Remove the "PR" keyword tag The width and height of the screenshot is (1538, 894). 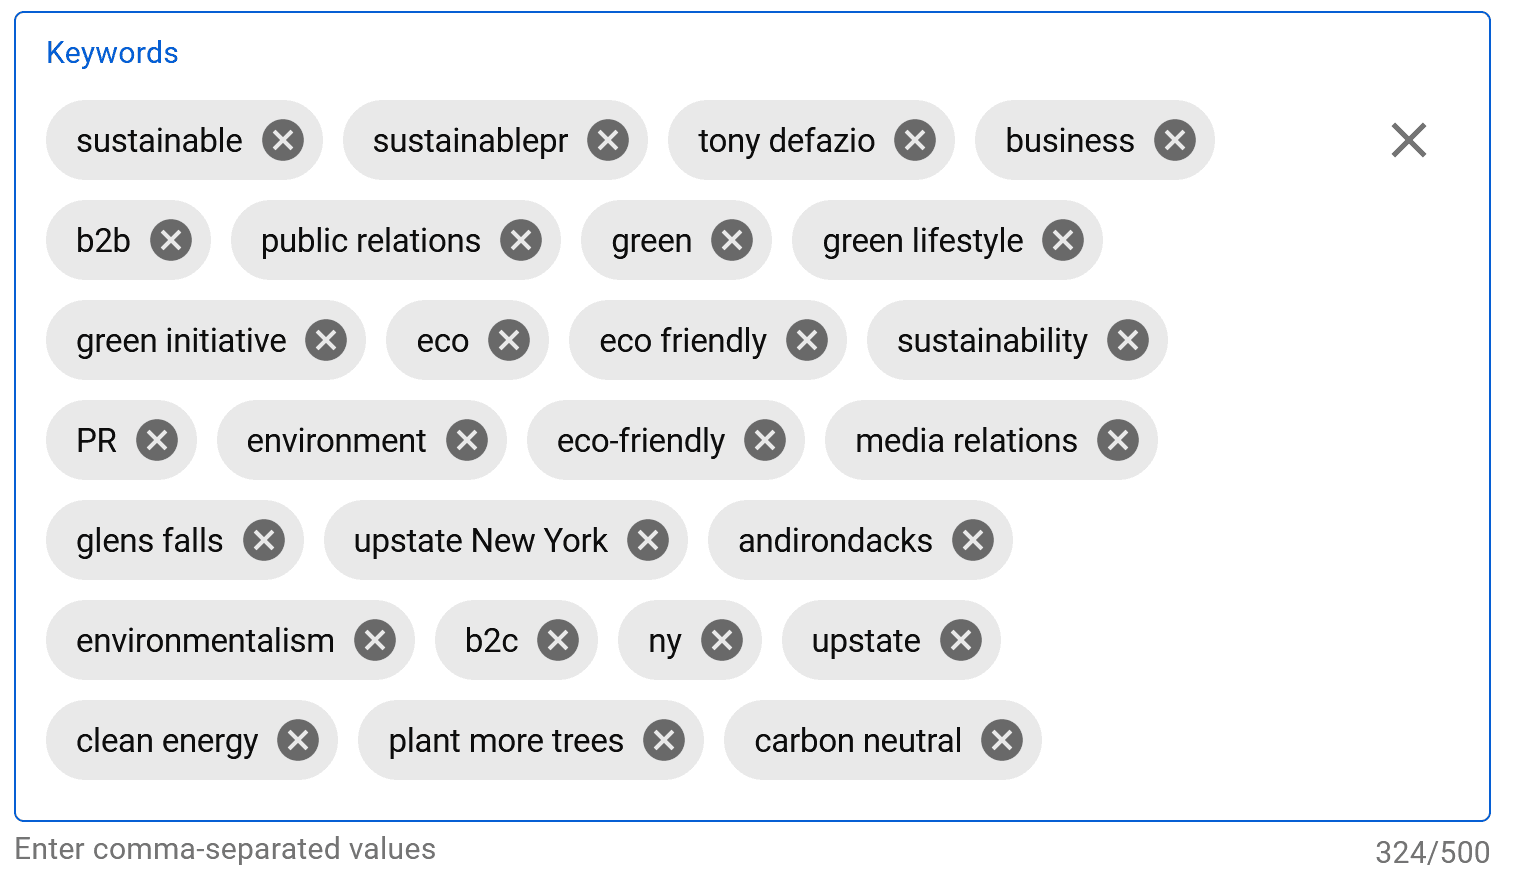point(157,440)
